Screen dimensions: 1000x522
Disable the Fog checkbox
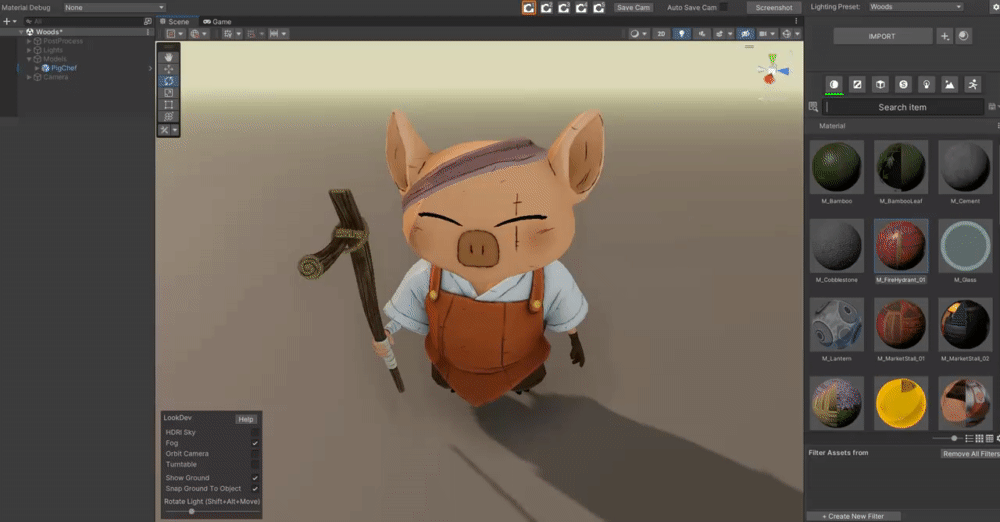pyautogui.click(x=255, y=443)
